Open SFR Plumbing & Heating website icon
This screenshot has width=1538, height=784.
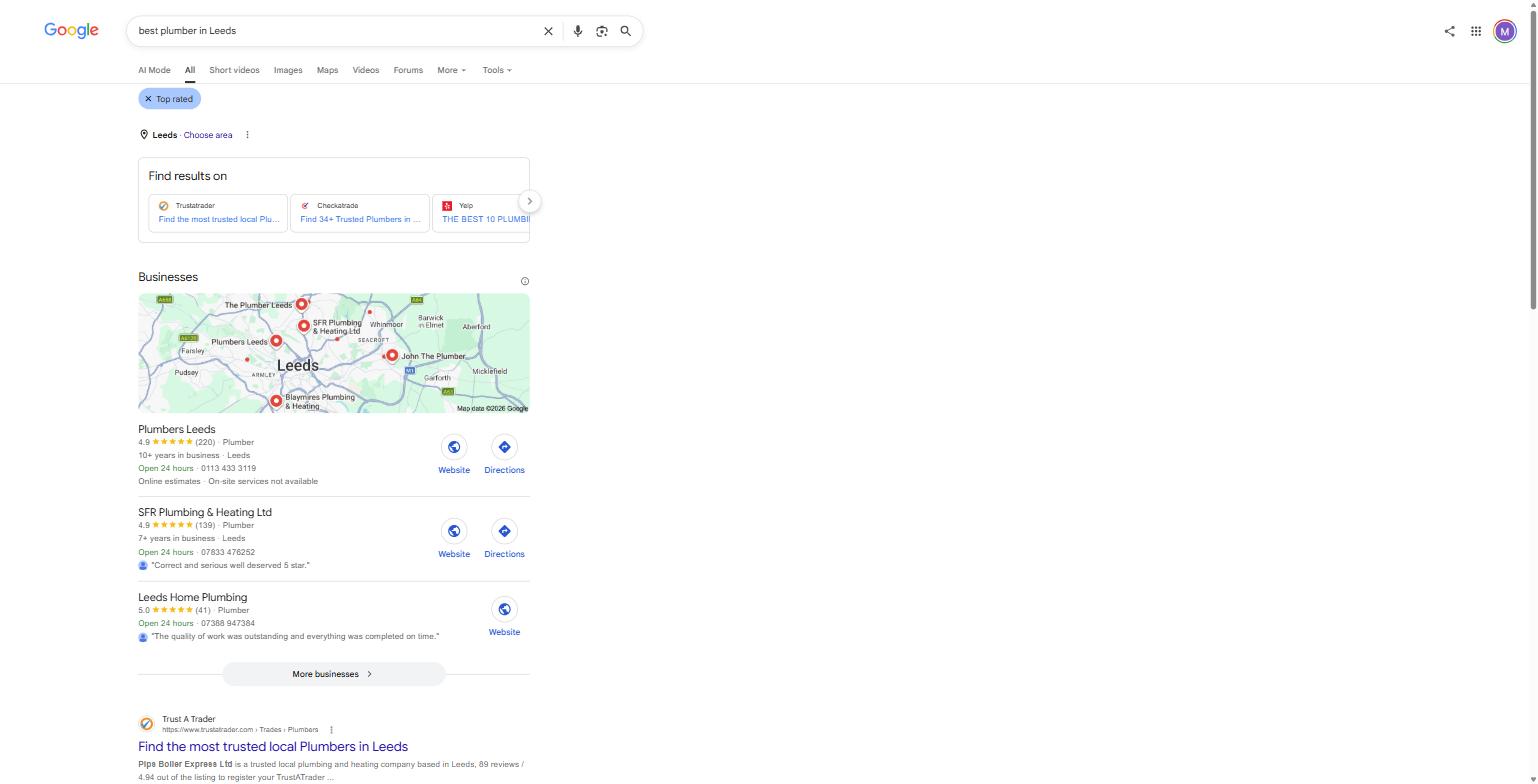click(x=454, y=531)
